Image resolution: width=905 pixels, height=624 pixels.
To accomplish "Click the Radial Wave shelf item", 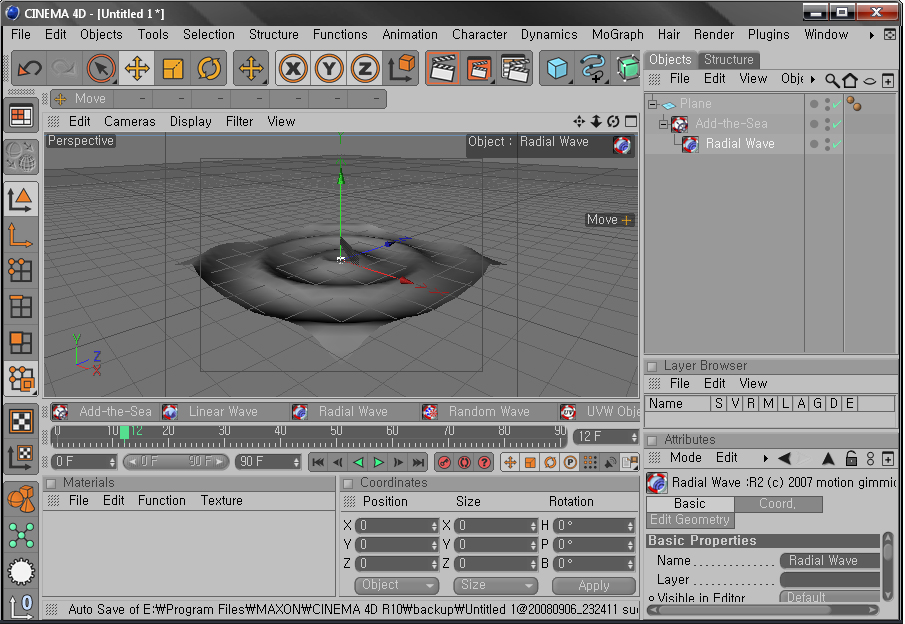I will [341, 412].
